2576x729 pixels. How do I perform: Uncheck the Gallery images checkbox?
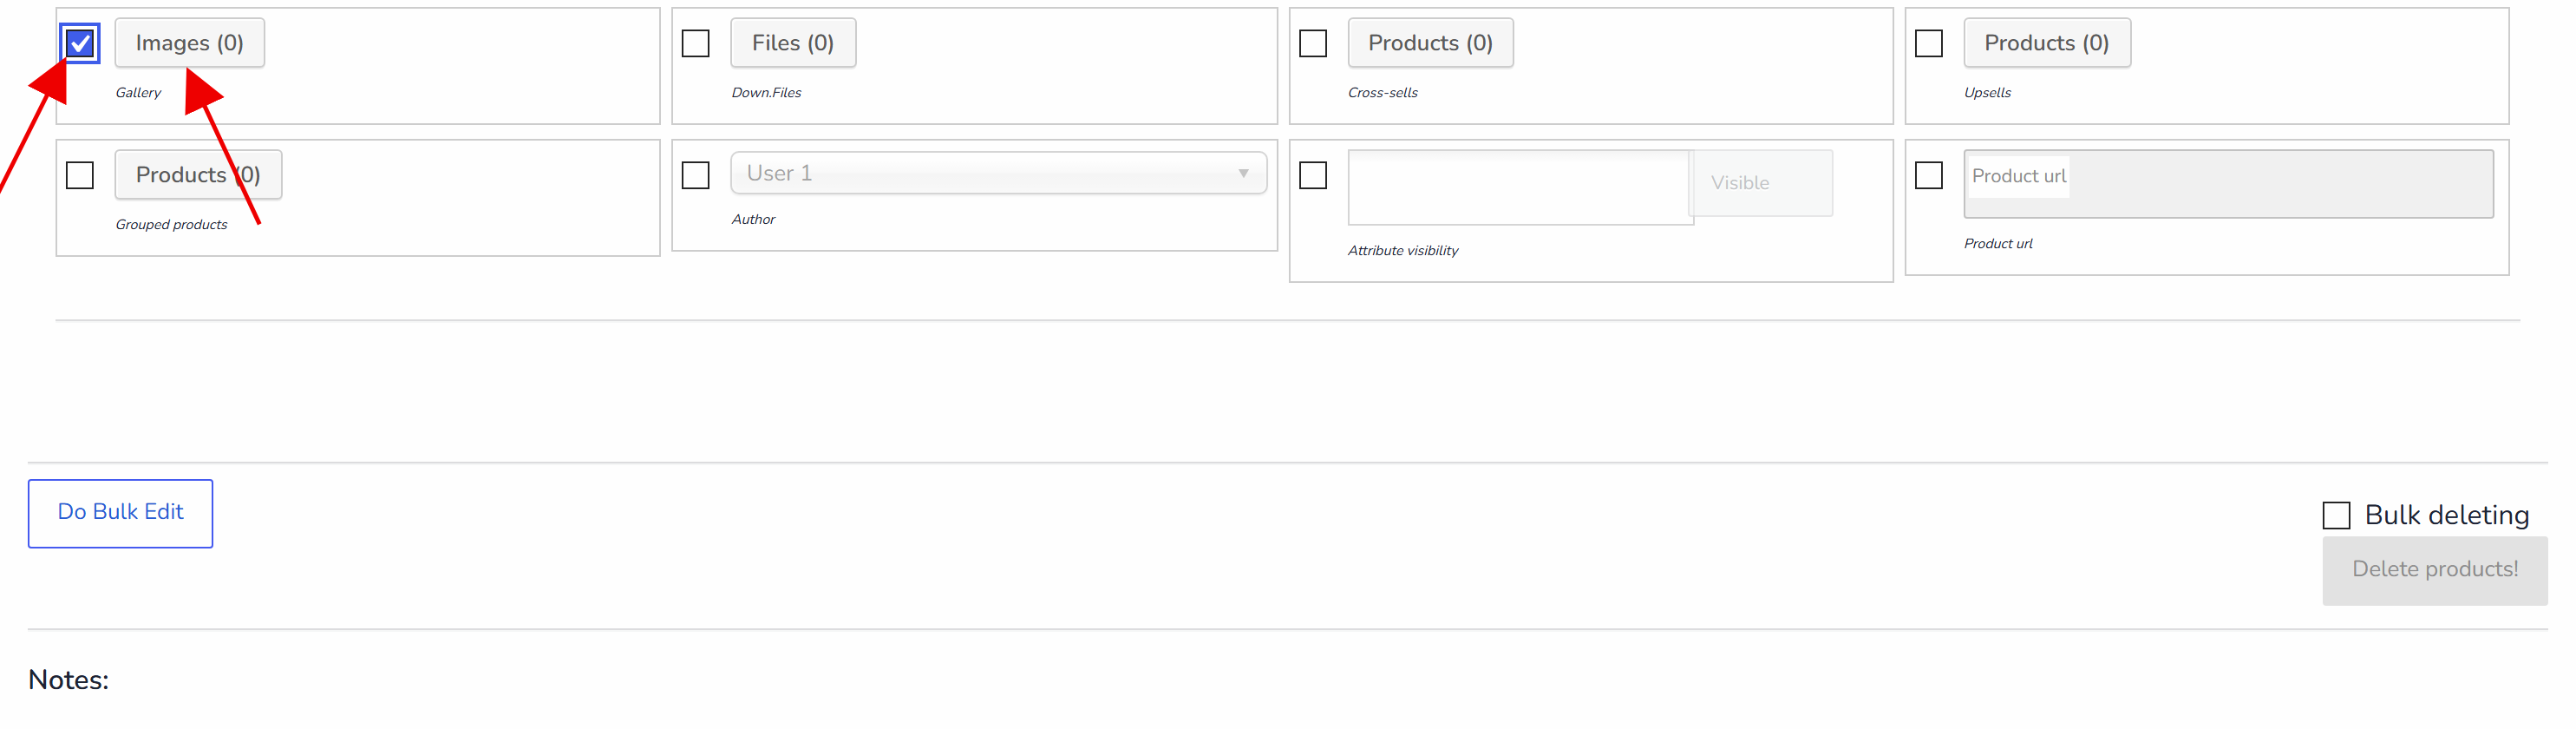coord(80,43)
